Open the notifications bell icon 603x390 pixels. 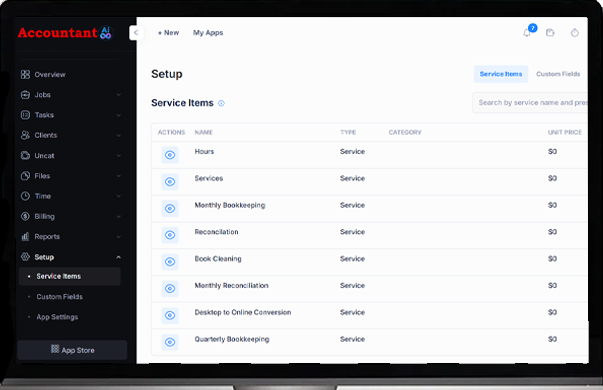pyautogui.click(x=527, y=33)
